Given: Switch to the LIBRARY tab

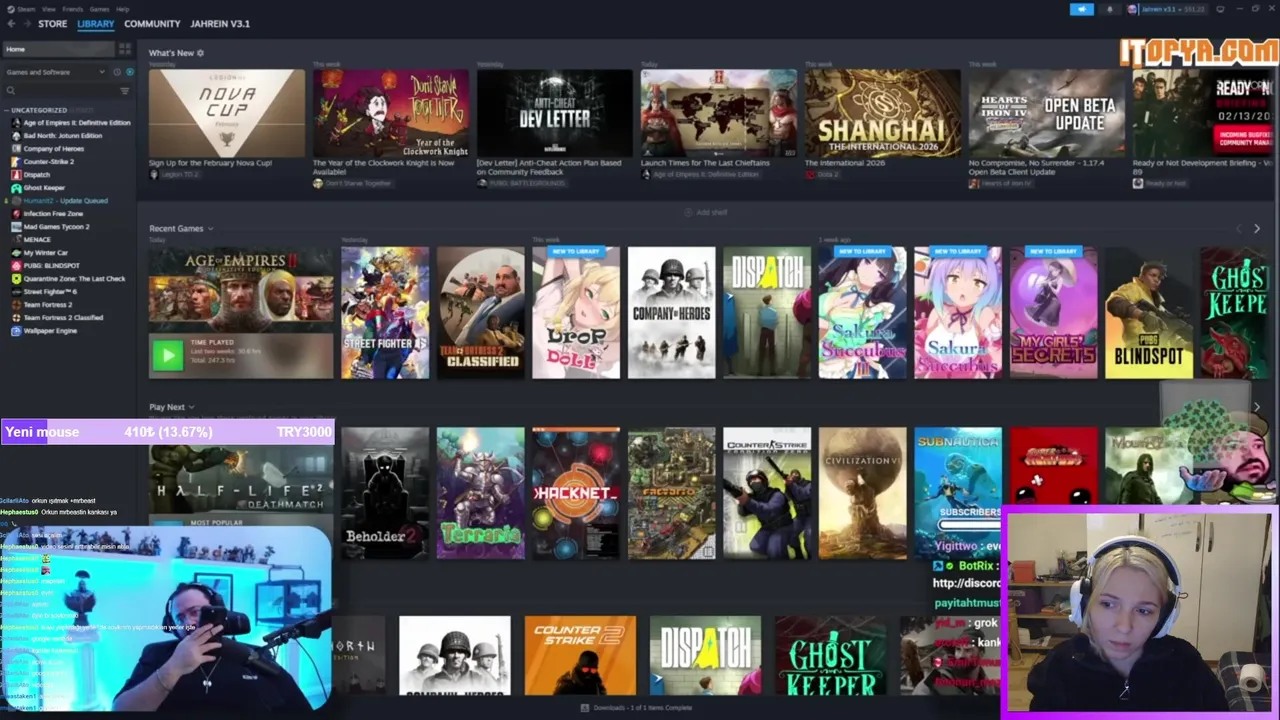Looking at the screenshot, I should click(x=96, y=24).
